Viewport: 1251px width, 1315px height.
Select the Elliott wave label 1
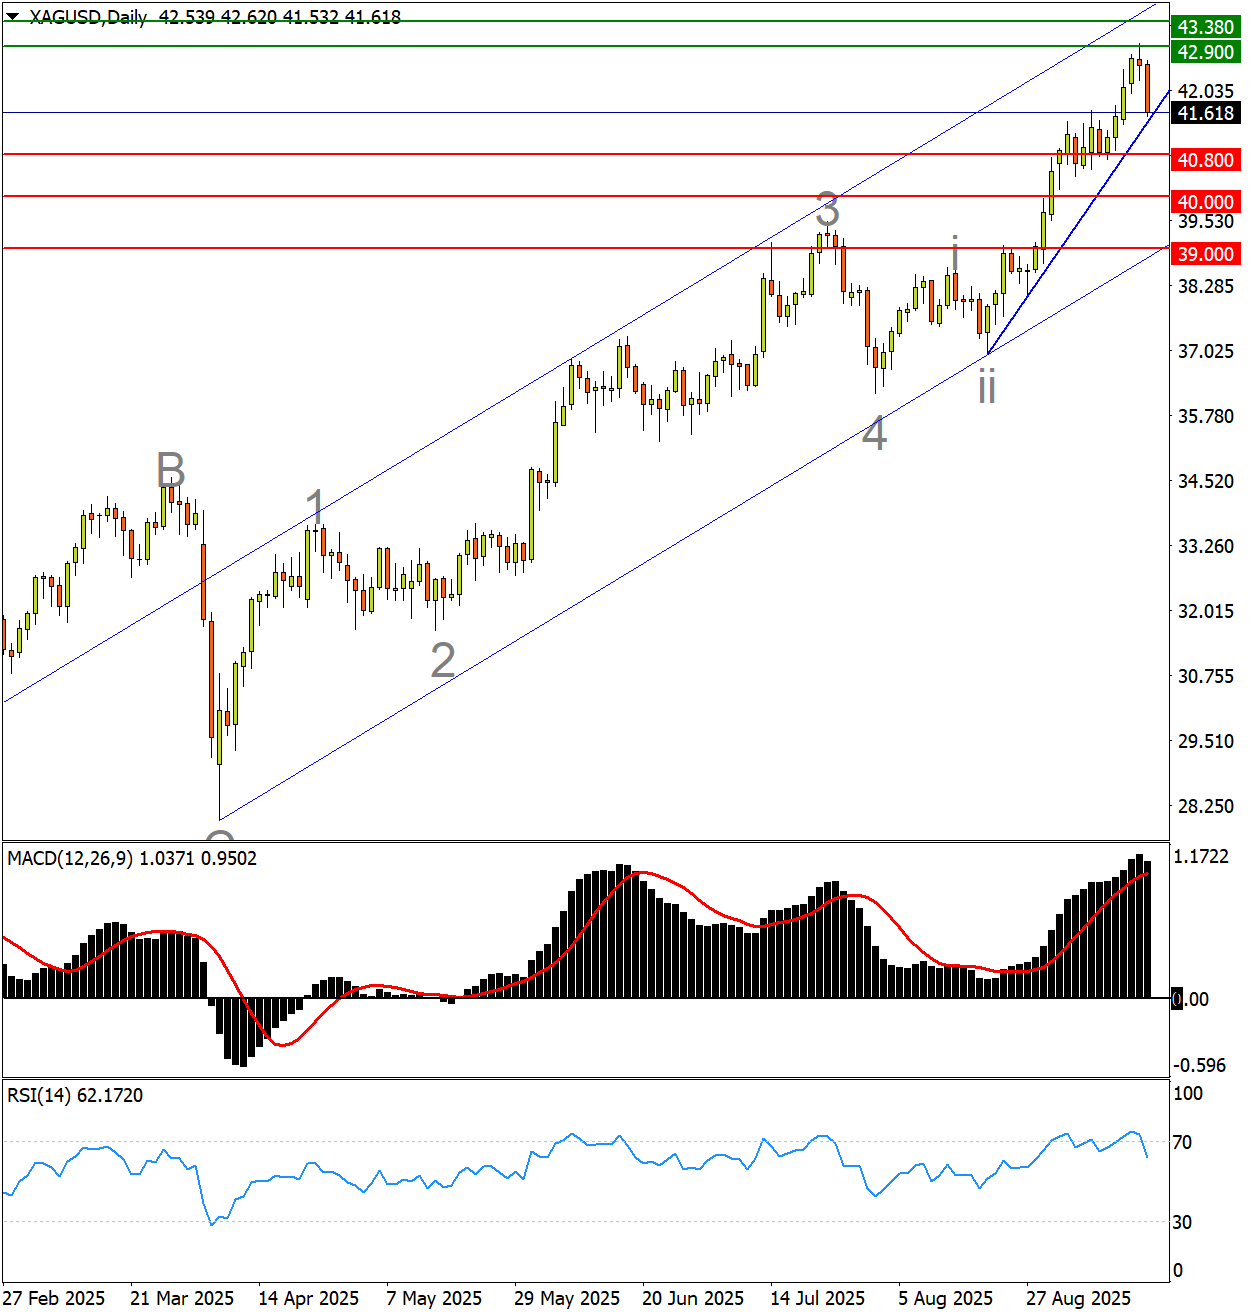click(x=315, y=507)
